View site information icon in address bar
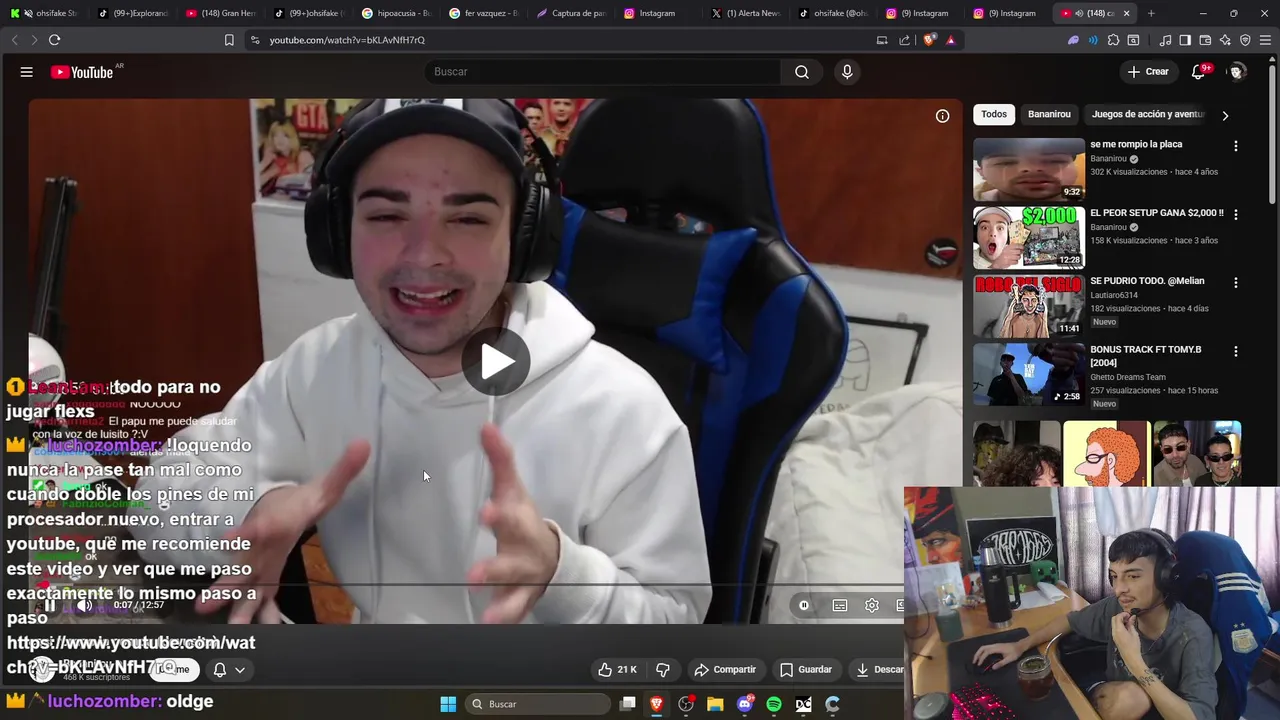Viewport: 1280px width, 720px height. 255,40
